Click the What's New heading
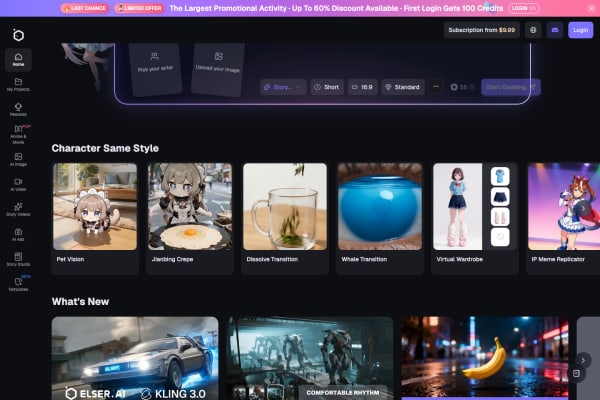Image resolution: width=600 pixels, height=400 pixels. coord(80,302)
